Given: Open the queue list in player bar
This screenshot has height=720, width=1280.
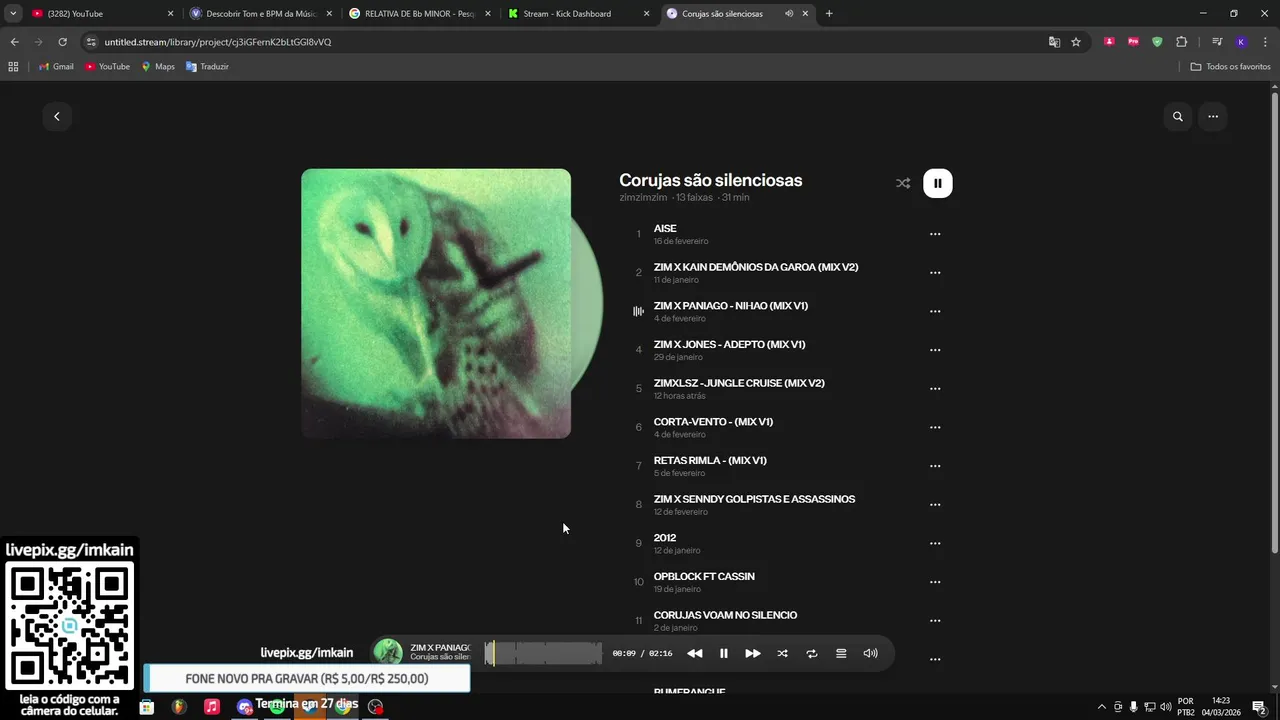Looking at the screenshot, I should pyautogui.click(x=841, y=654).
